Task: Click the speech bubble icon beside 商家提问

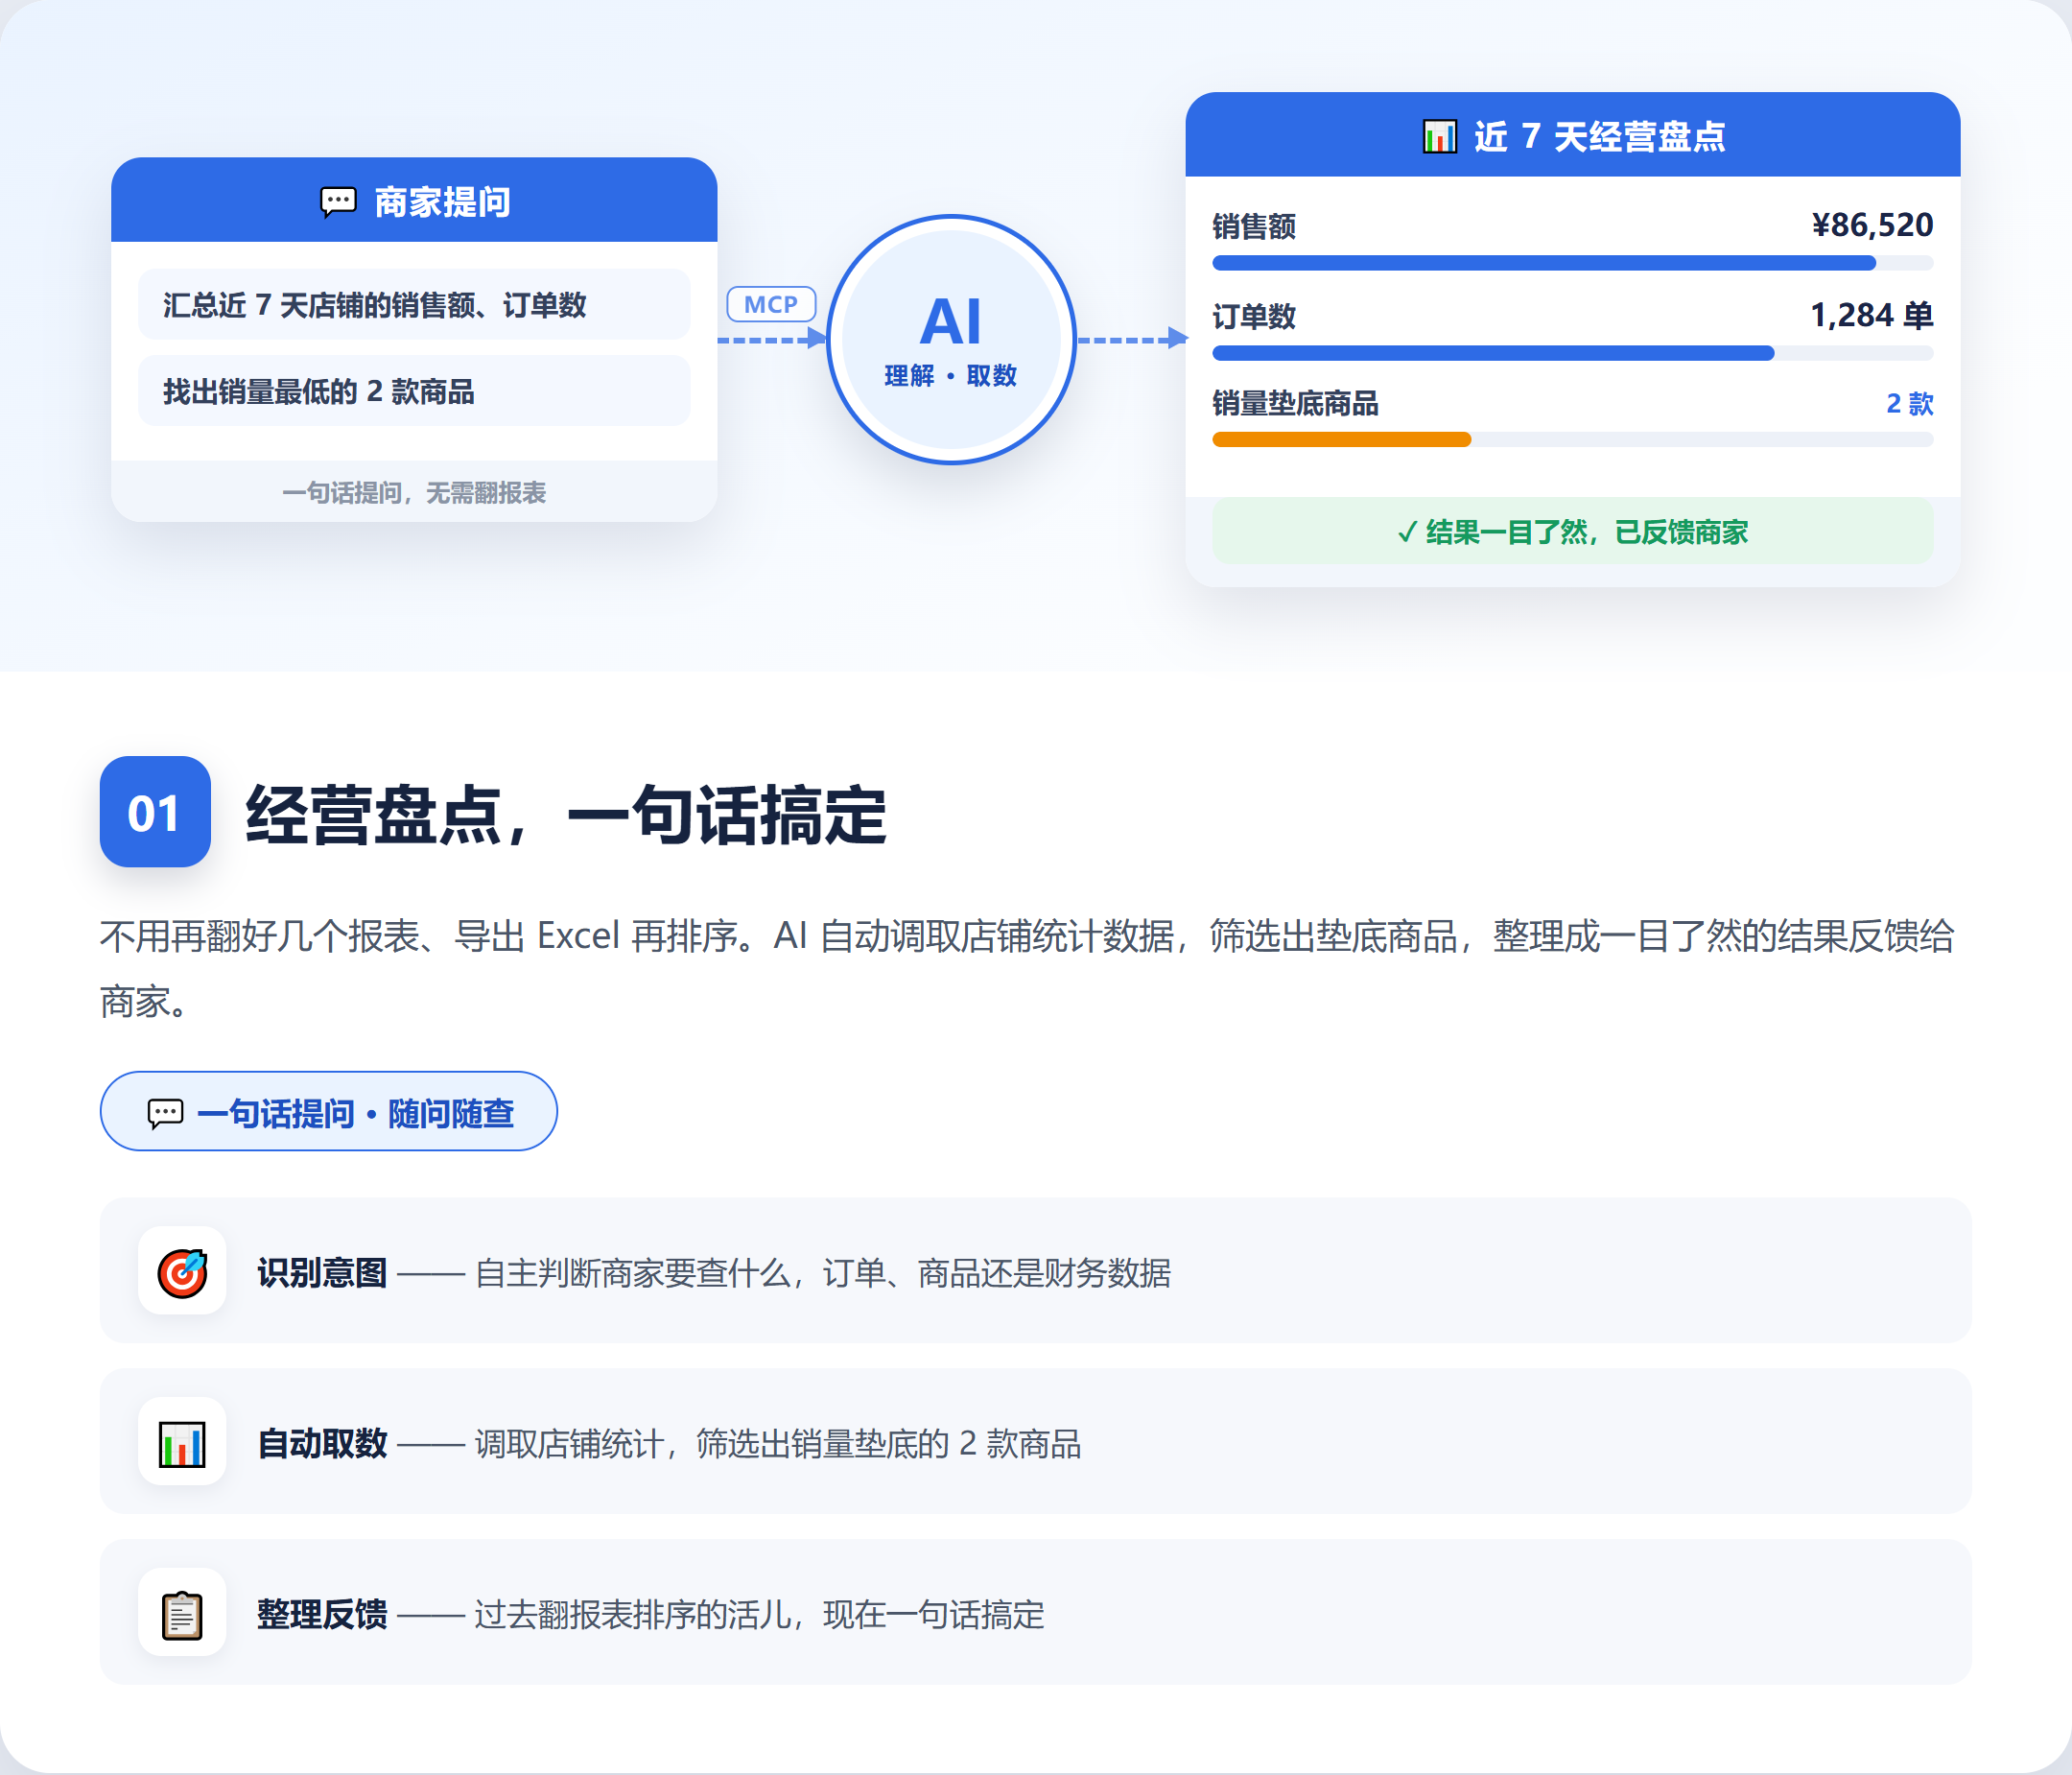Action: pyautogui.click(x=338, y=202)
